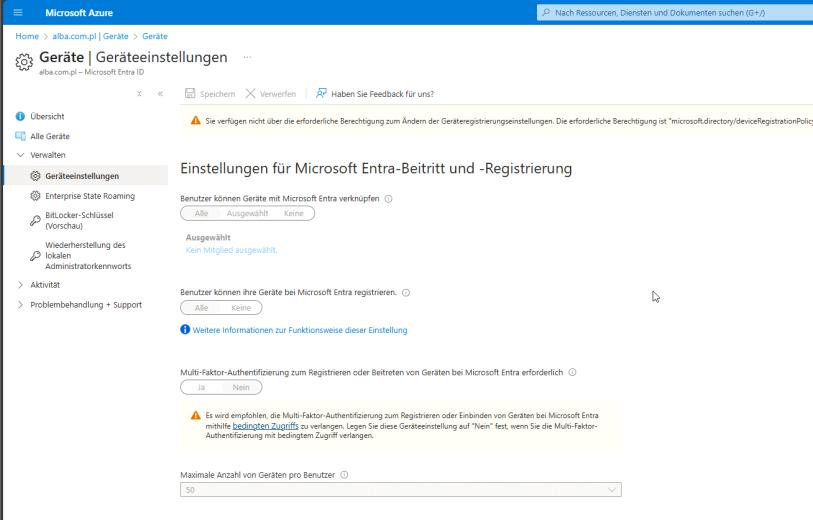Click the Alle Geräte devices icon
The image size is (813, 520).
[20, 136]
